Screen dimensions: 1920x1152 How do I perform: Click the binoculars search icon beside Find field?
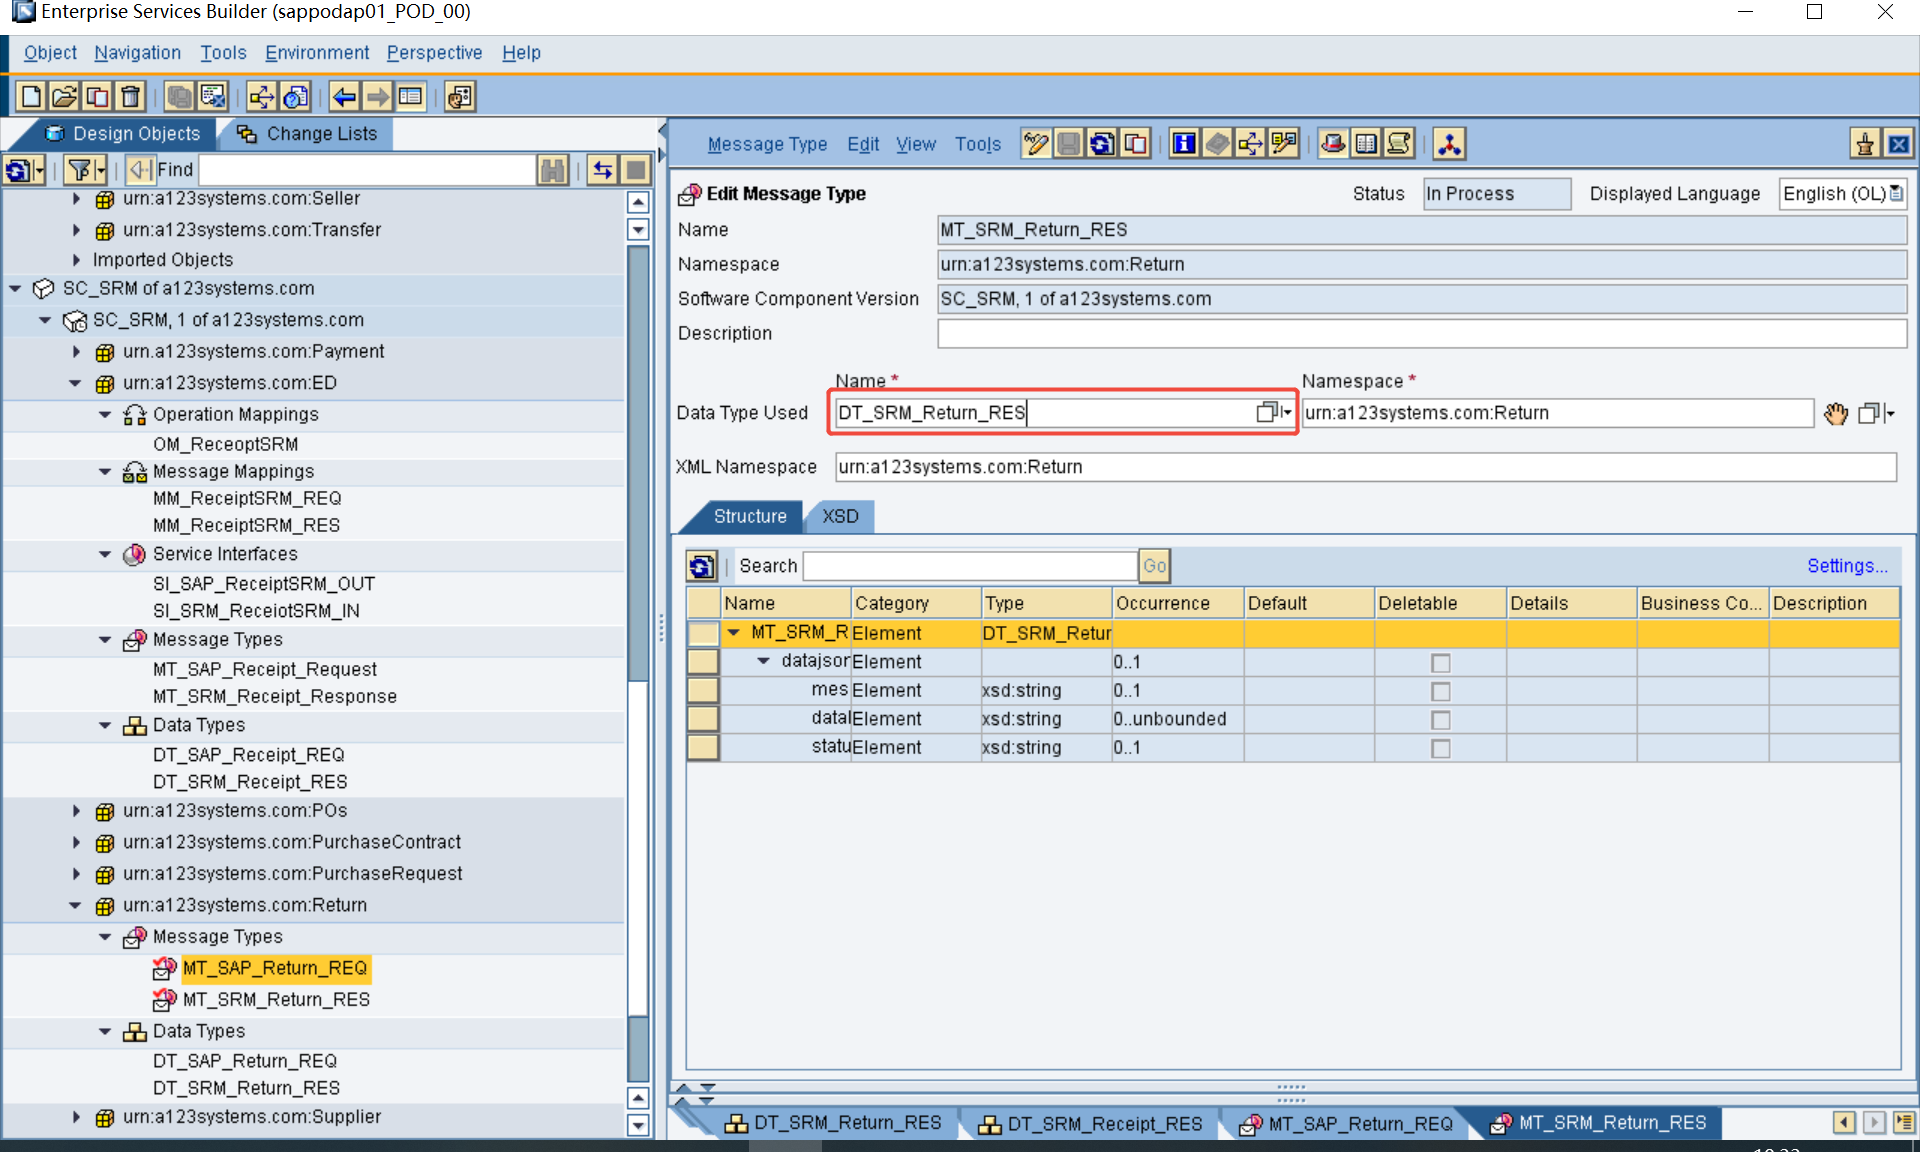click(x=552, y=170)
